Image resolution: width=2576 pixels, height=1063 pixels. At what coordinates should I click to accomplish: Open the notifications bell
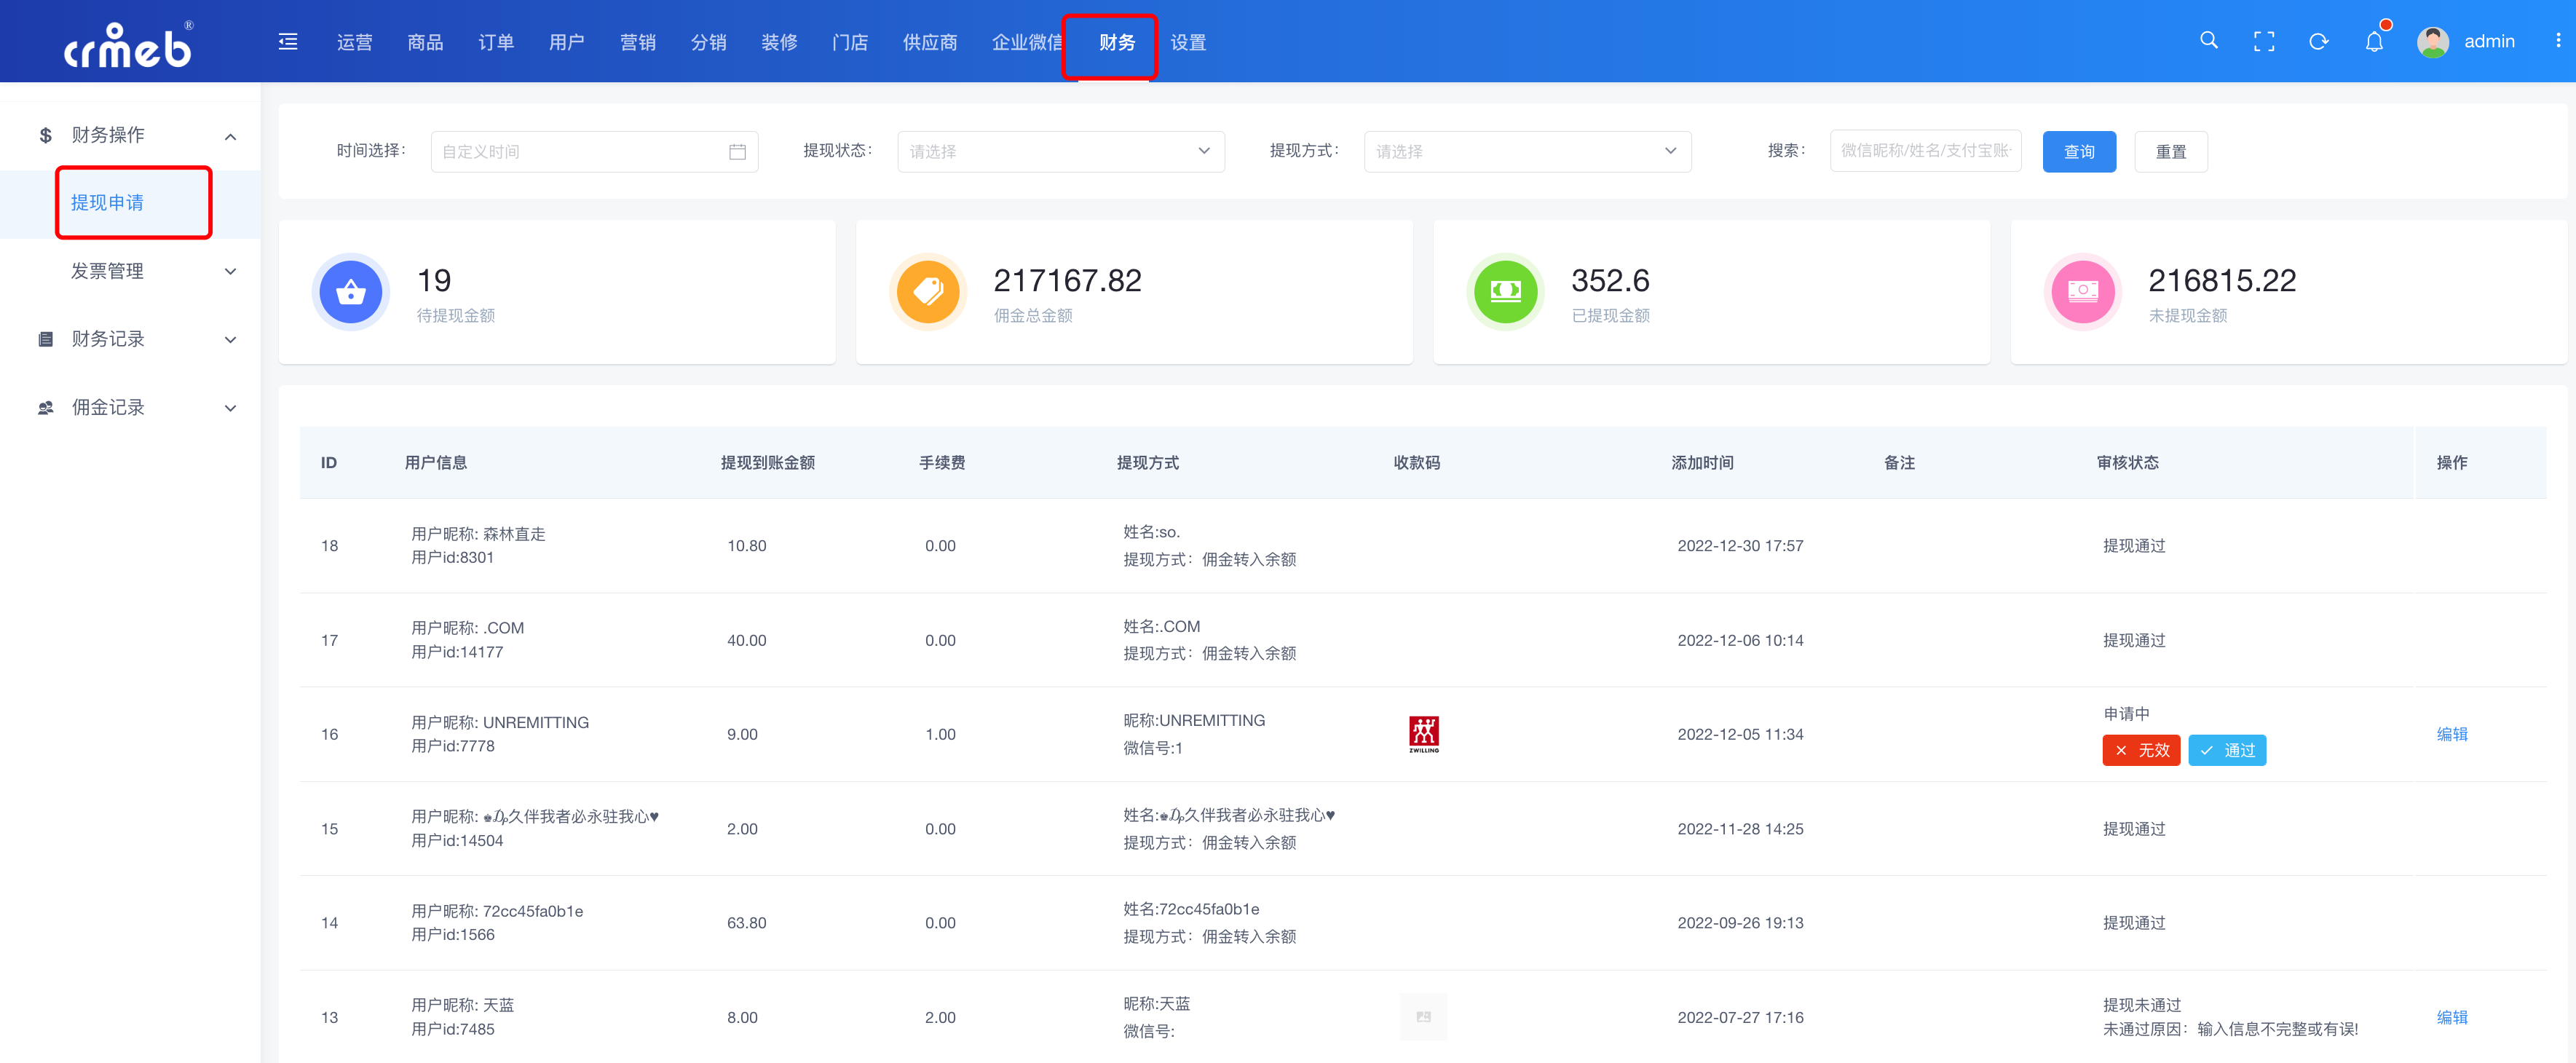pos(2374,41)
